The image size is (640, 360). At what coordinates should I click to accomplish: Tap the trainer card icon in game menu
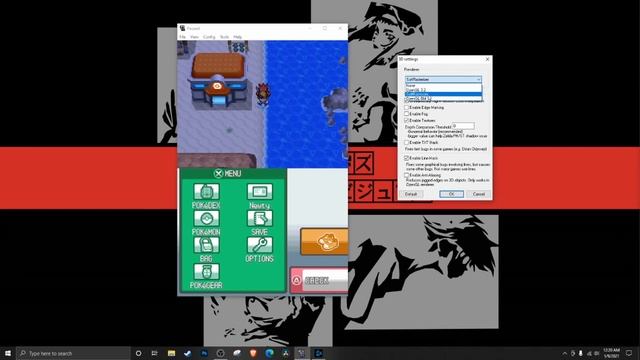260,191
